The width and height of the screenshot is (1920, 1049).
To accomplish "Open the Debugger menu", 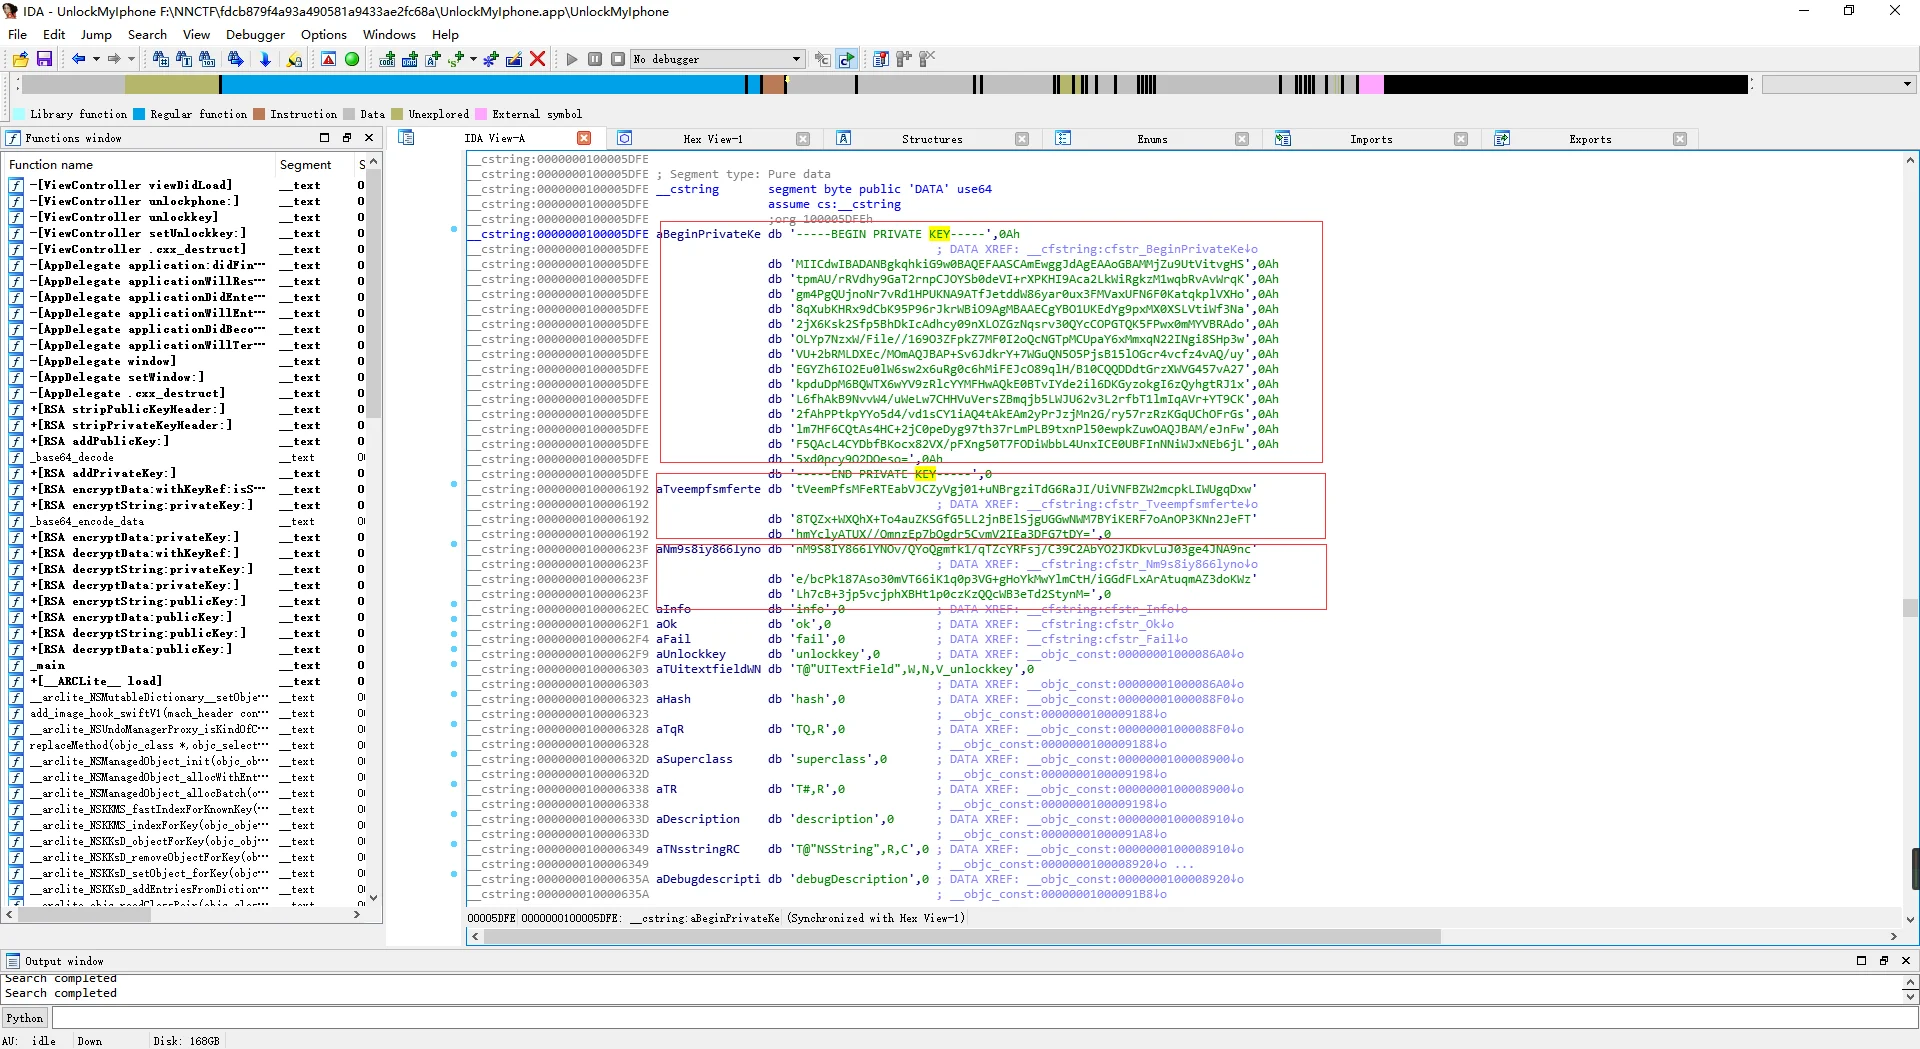I will (255, 34).
